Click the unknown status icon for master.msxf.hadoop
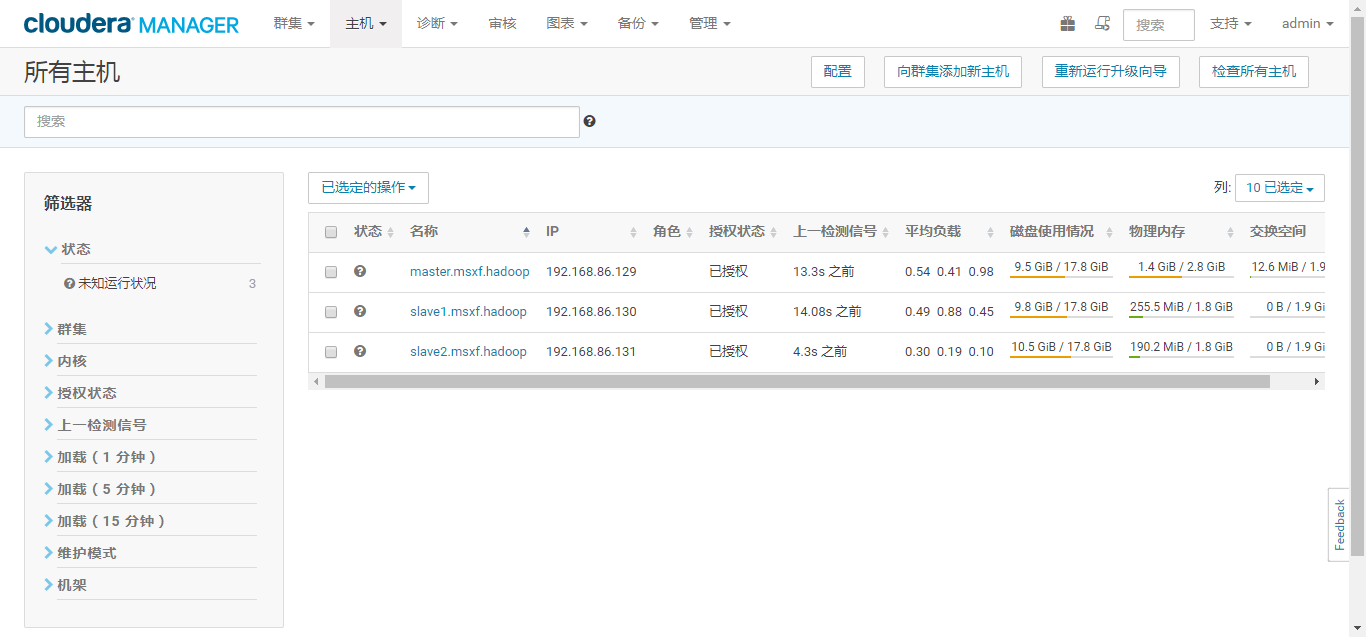The image size is (1366, 637). (360, 271)
